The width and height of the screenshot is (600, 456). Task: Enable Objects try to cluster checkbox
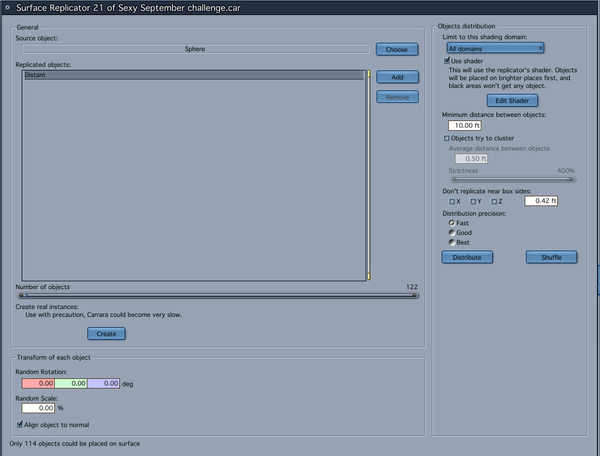pos(447,138)
